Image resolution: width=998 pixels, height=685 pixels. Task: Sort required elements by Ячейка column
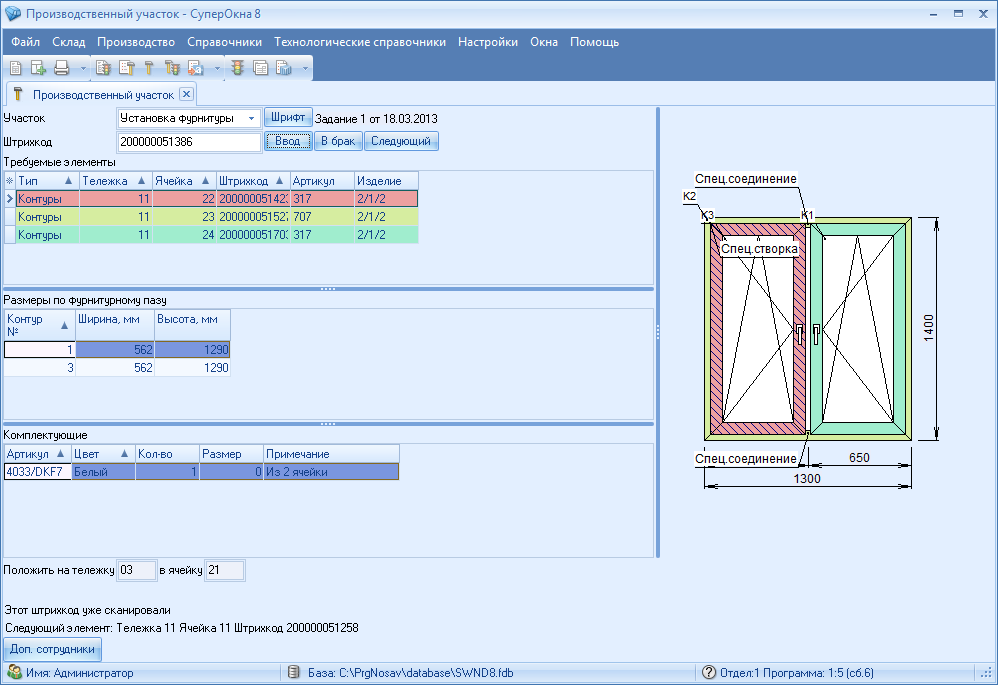[x=184, y=181]
